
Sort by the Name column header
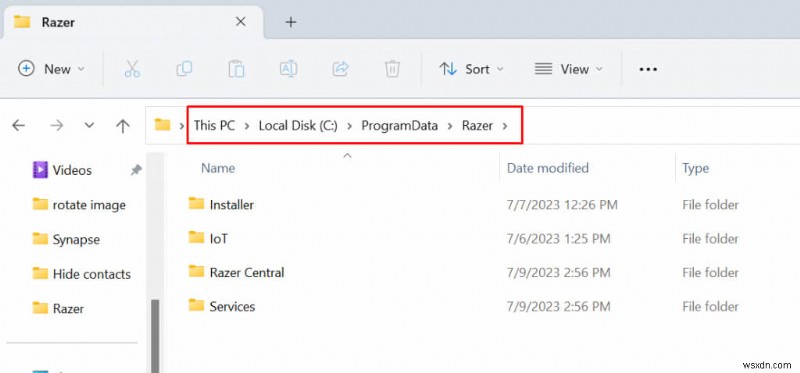click(218, 168)
